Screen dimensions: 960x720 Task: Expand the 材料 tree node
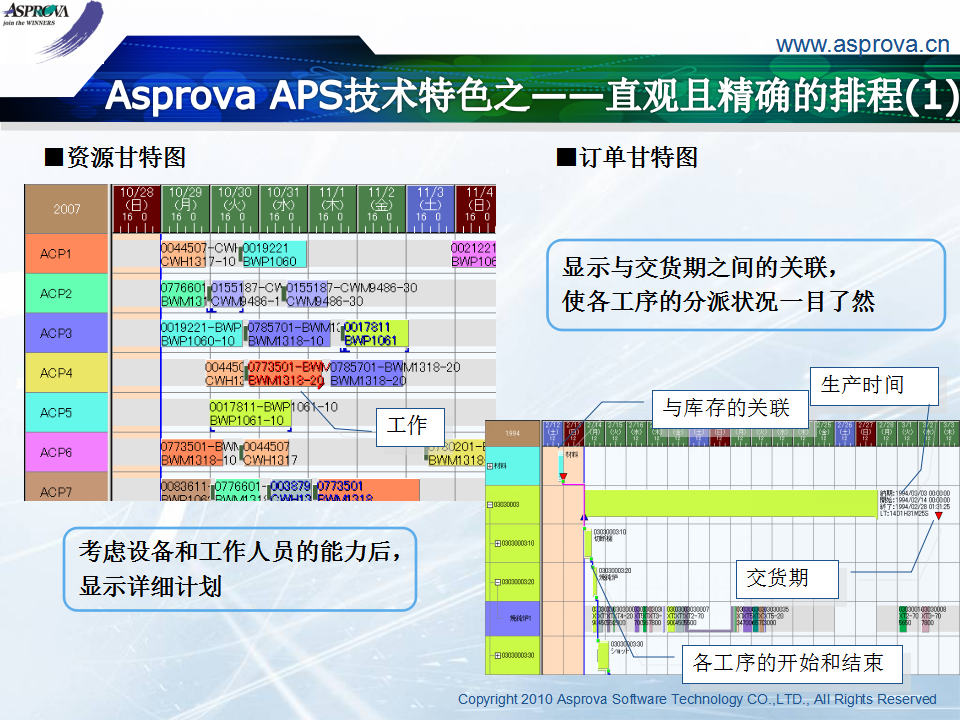tap(490, 466)
